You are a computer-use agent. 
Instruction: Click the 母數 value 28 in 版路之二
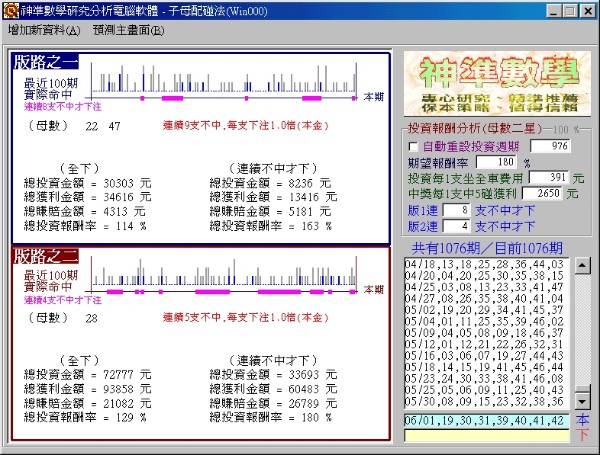tap(91, 318)
